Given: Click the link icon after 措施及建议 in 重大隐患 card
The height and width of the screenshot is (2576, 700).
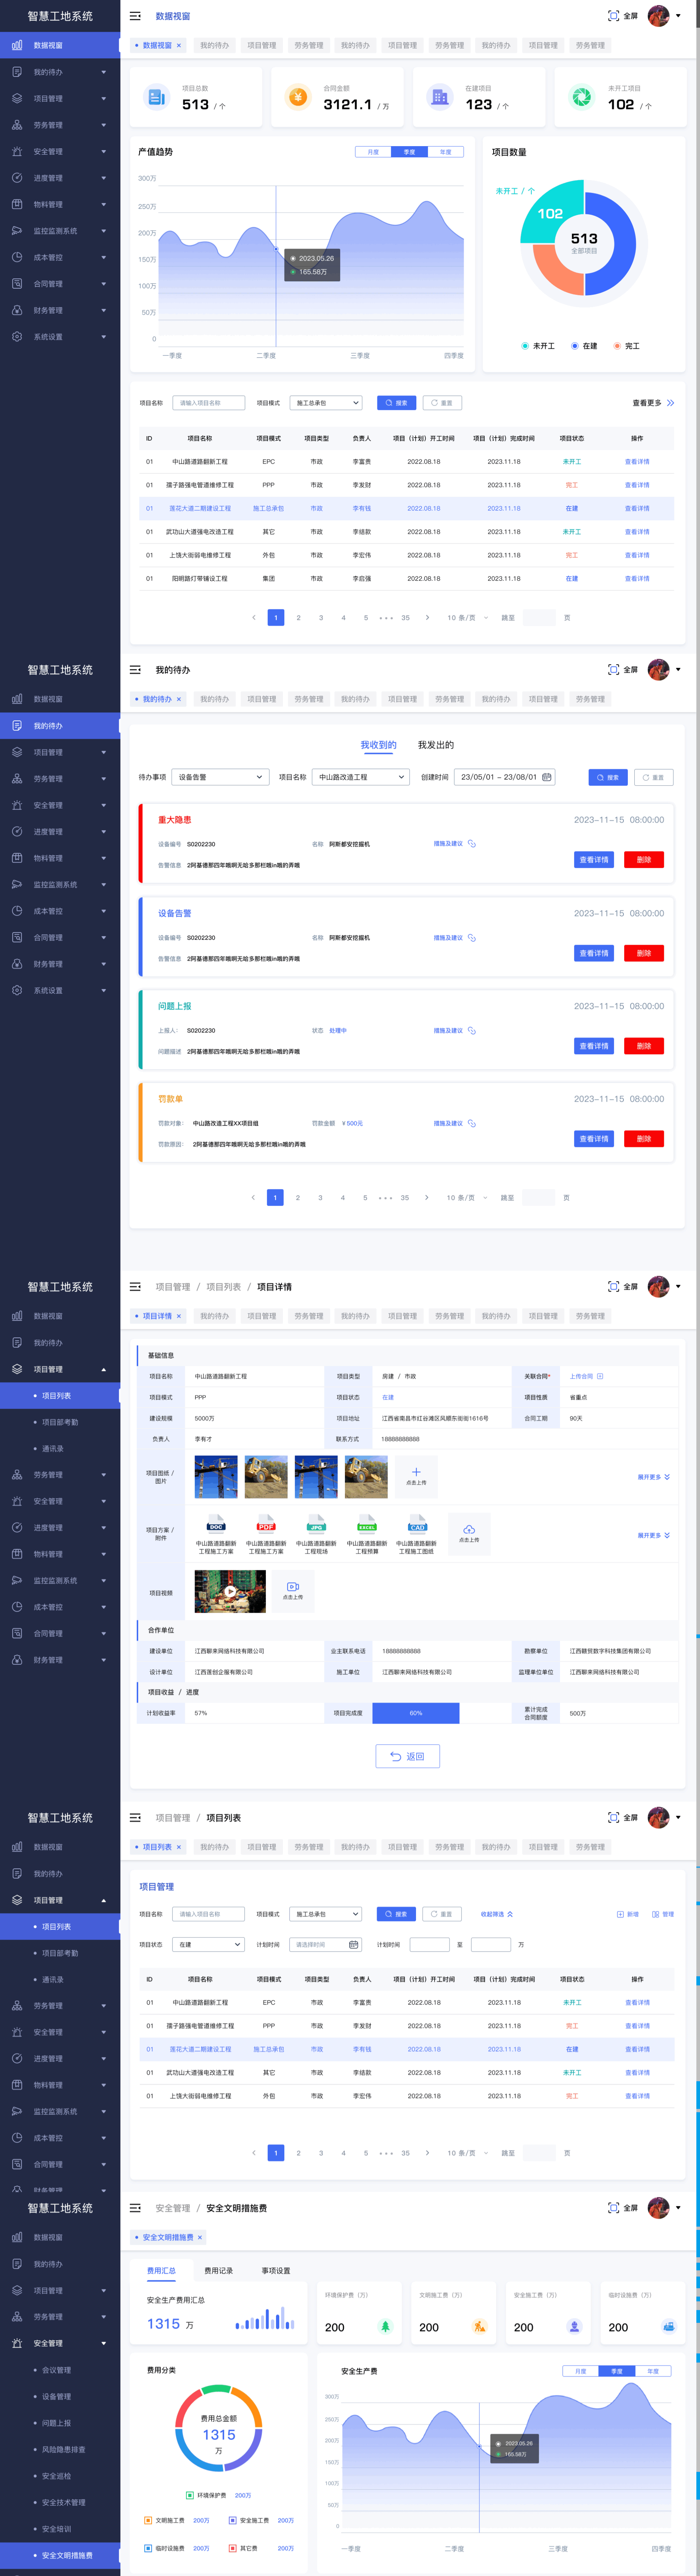Looking at the screenshot, I should coord(472,844).
